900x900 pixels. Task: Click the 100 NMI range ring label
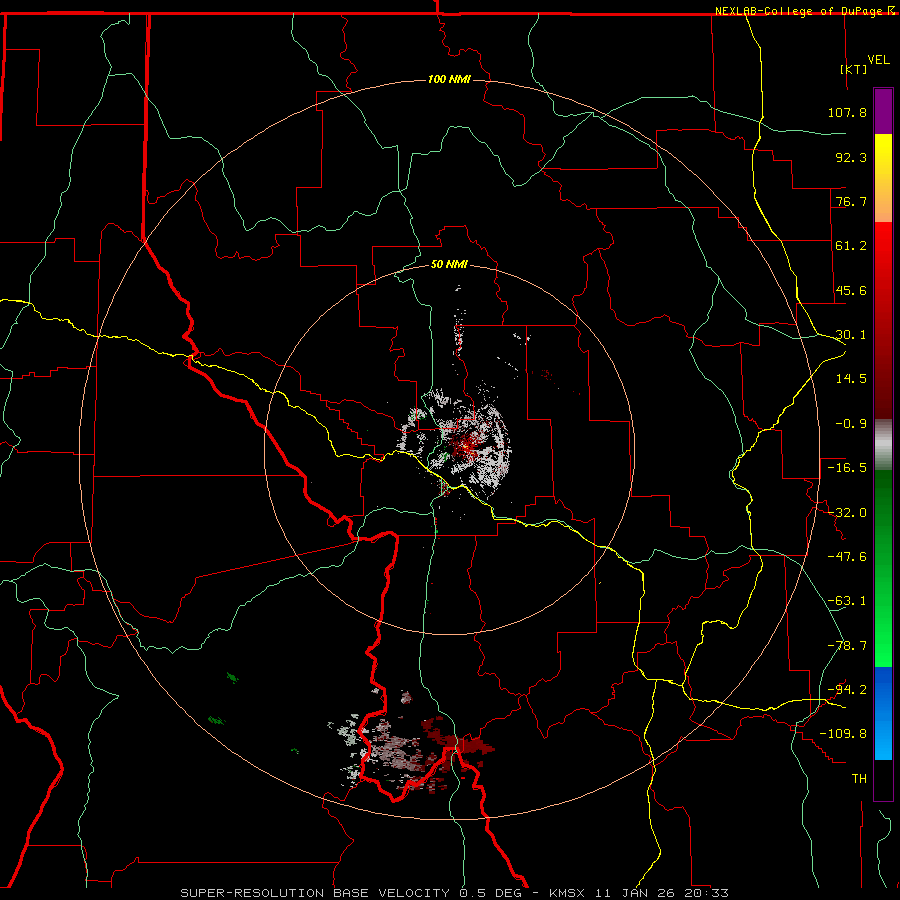click(449, 79)
